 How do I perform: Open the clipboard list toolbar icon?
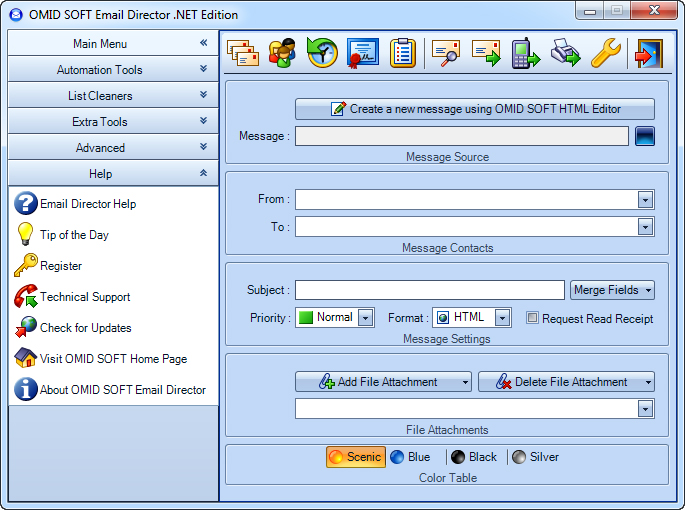(x=402, y=53)
